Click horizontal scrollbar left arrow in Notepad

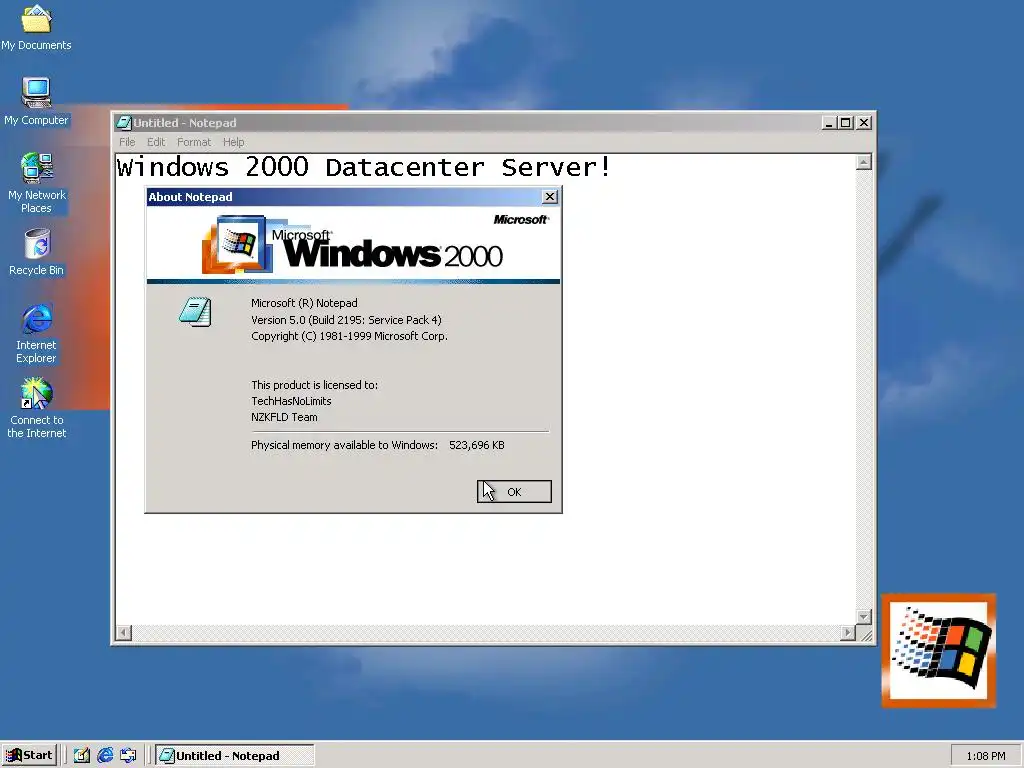point(123,633)
